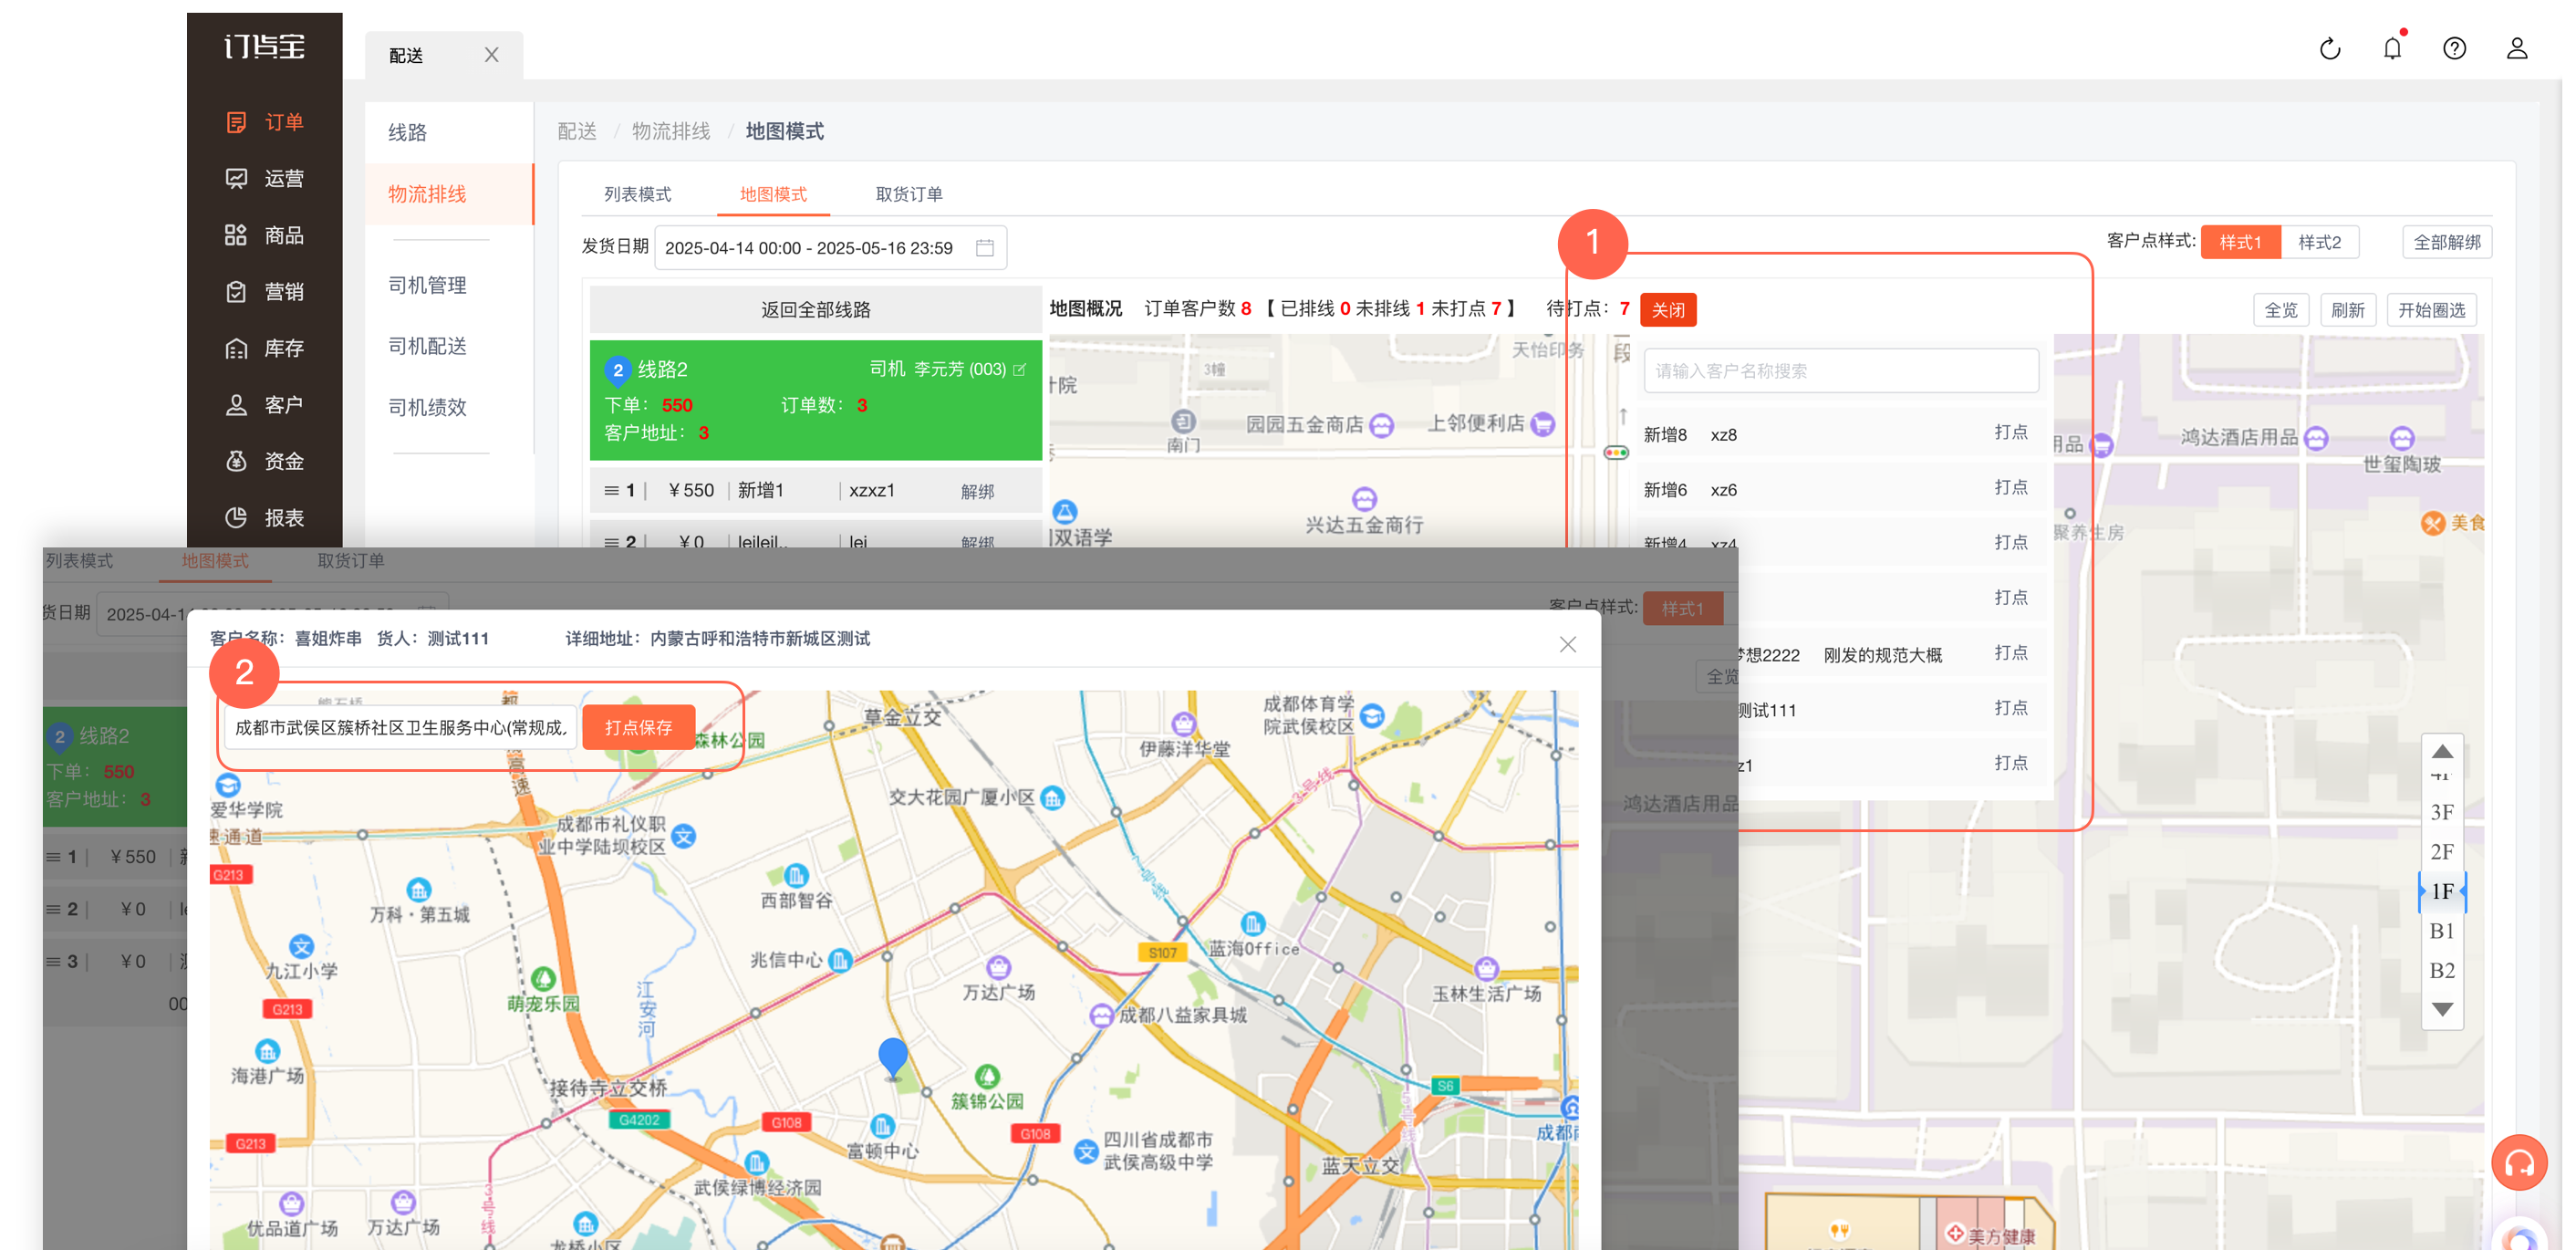The height and width of the screenshot is (1250, 2576).
Task: Edit driver 李元芳 via edit icon
Action: (x=1020, y=369)
